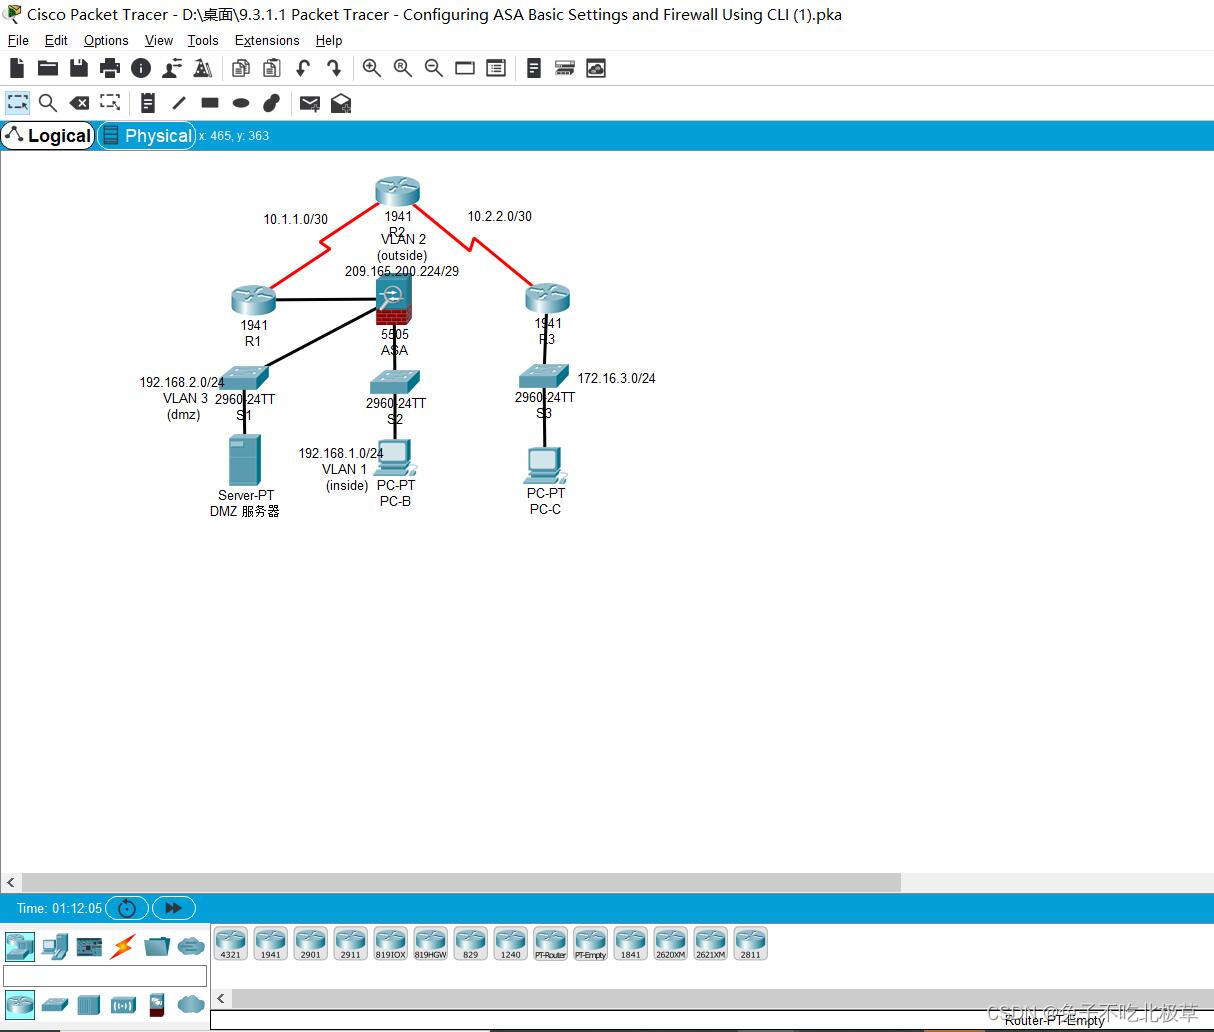The image size is (1214, 1032).
Task: Select the Miscellaneous folder category
Action: point(157,946)
